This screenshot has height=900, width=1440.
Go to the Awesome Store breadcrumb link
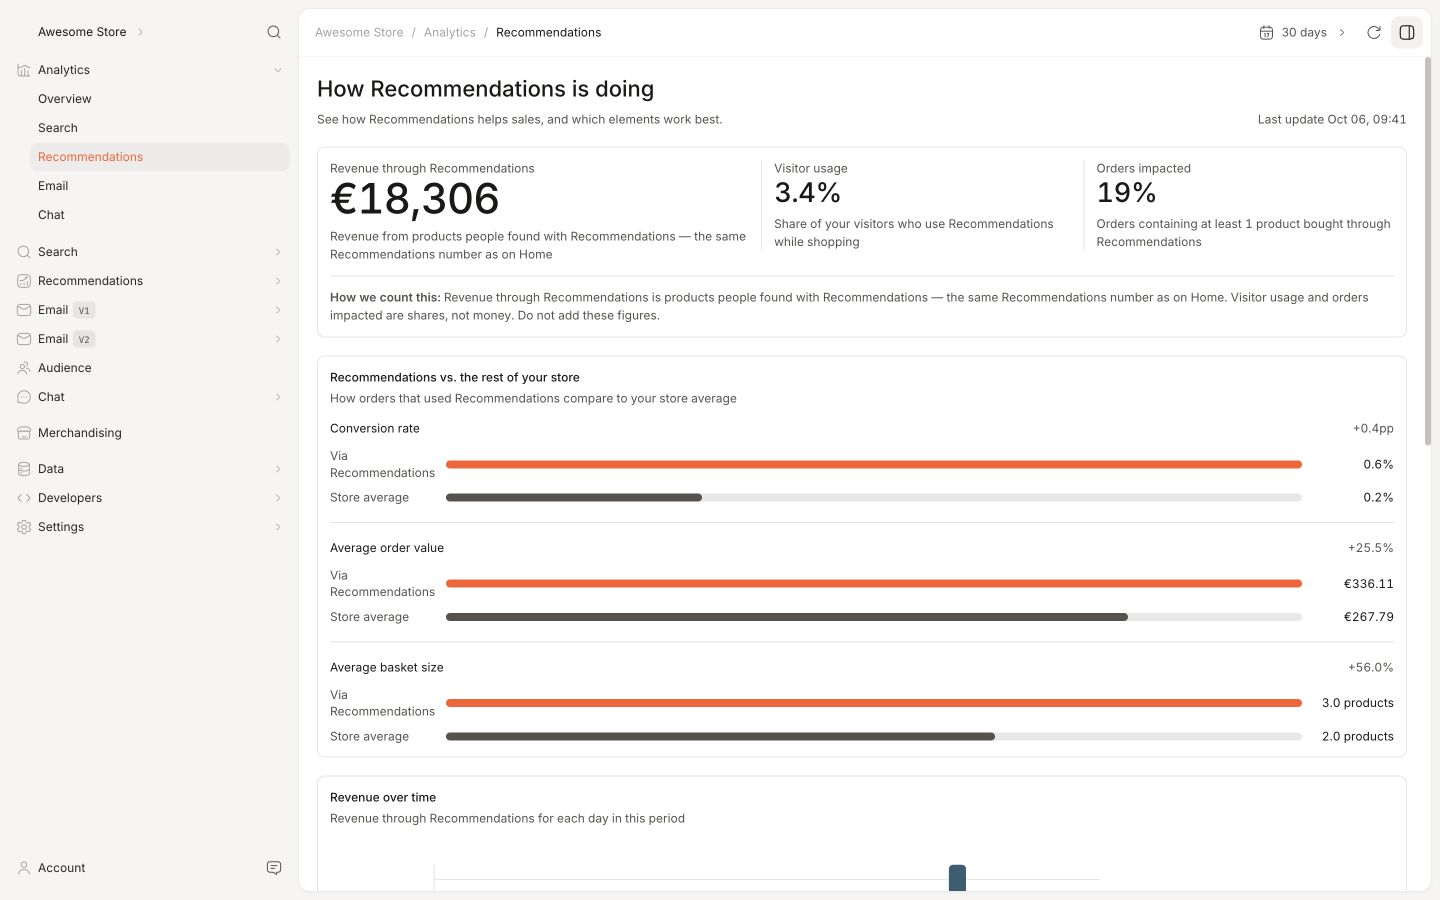(x=359, y=32)
